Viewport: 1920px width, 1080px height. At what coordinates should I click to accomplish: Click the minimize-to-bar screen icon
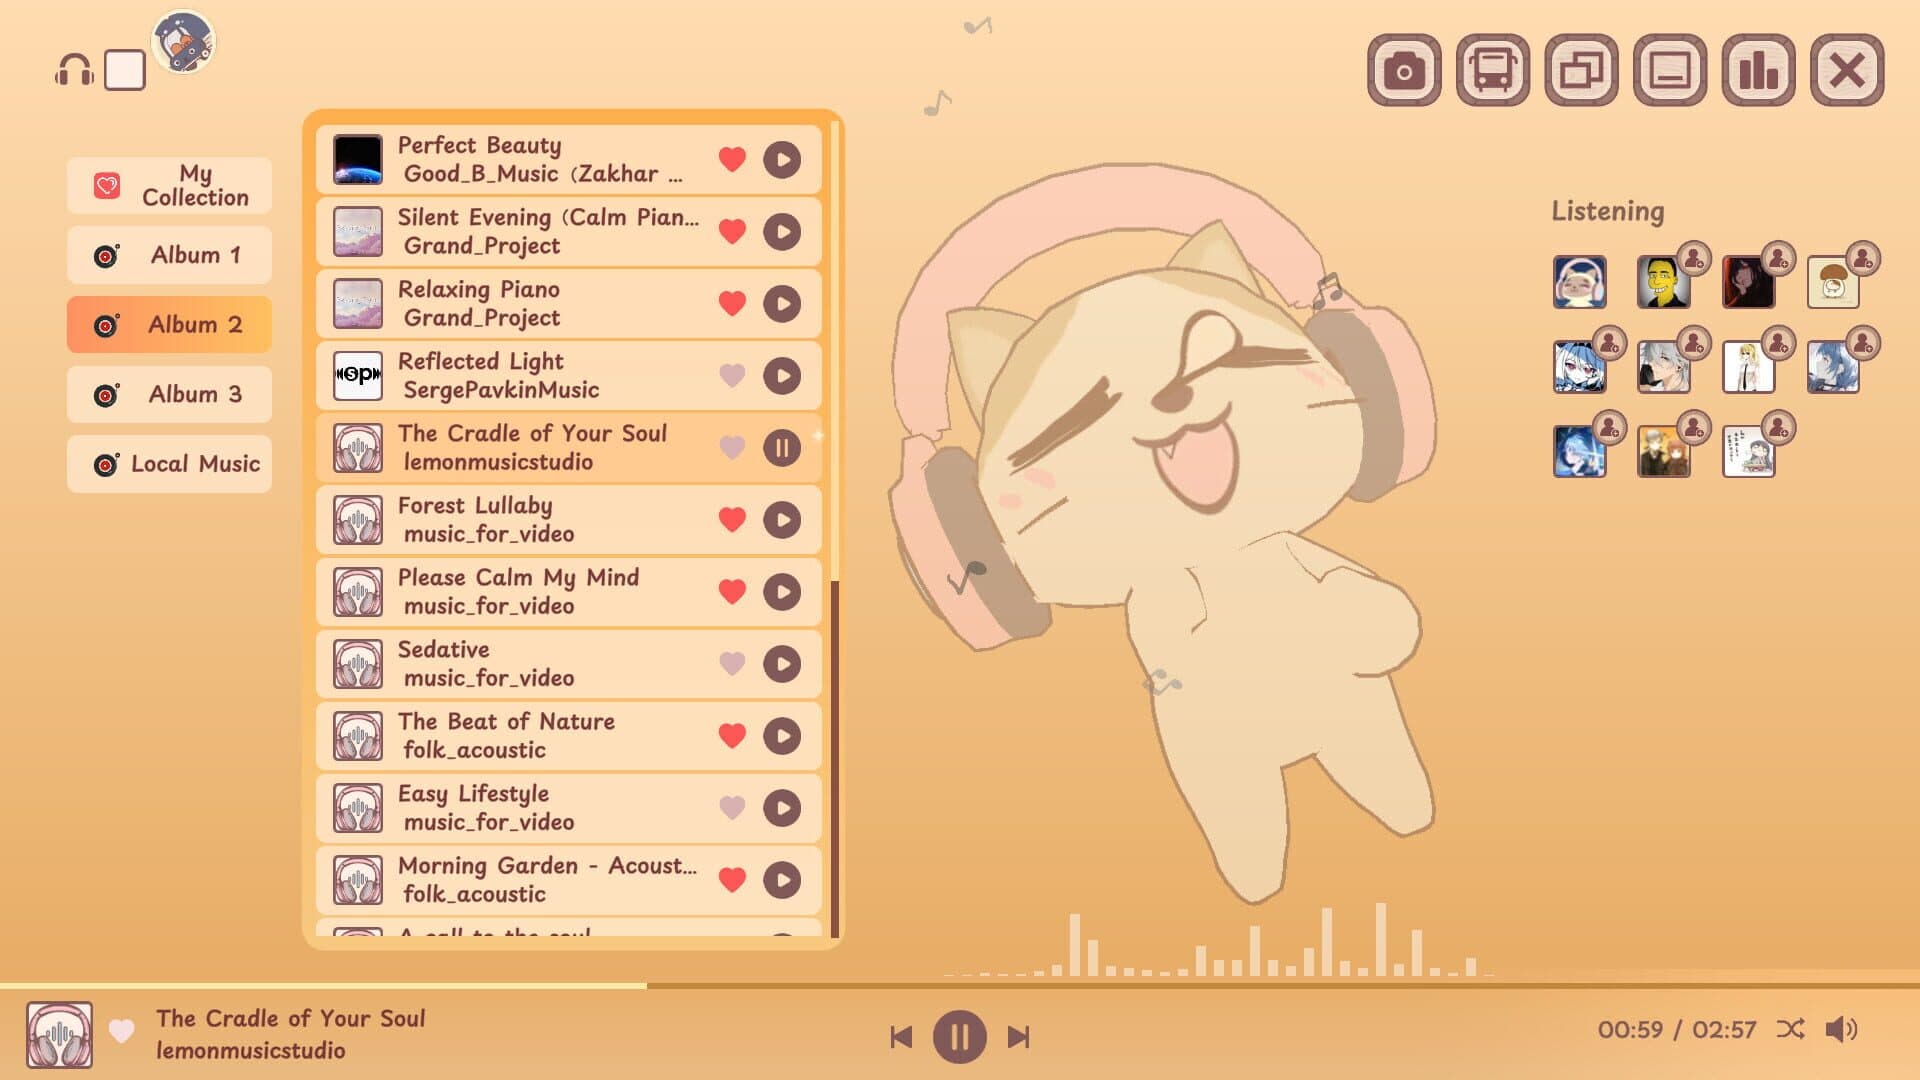1670,70
